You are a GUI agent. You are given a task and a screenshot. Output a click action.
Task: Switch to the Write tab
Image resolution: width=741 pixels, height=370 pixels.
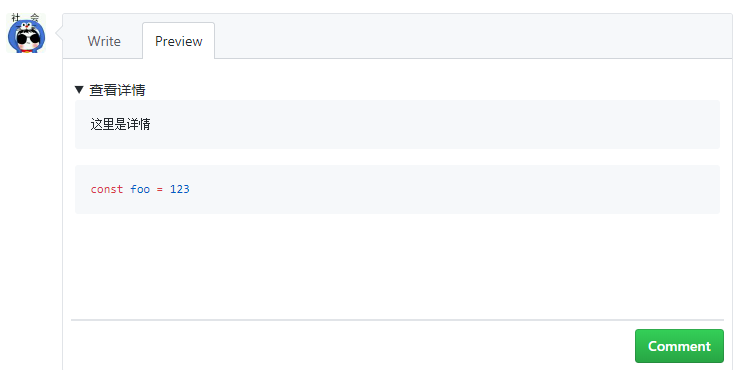coord(104,41)
